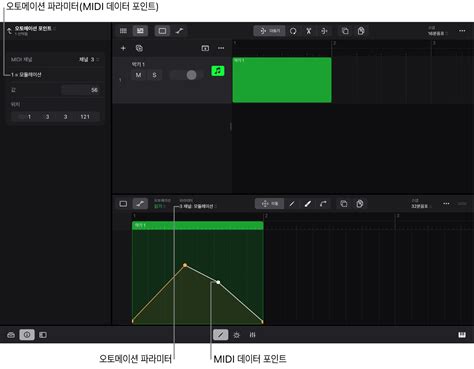Select the white MIDI data point on curve
The height and width of the screenshot is (369, 474).
(218, 282)
